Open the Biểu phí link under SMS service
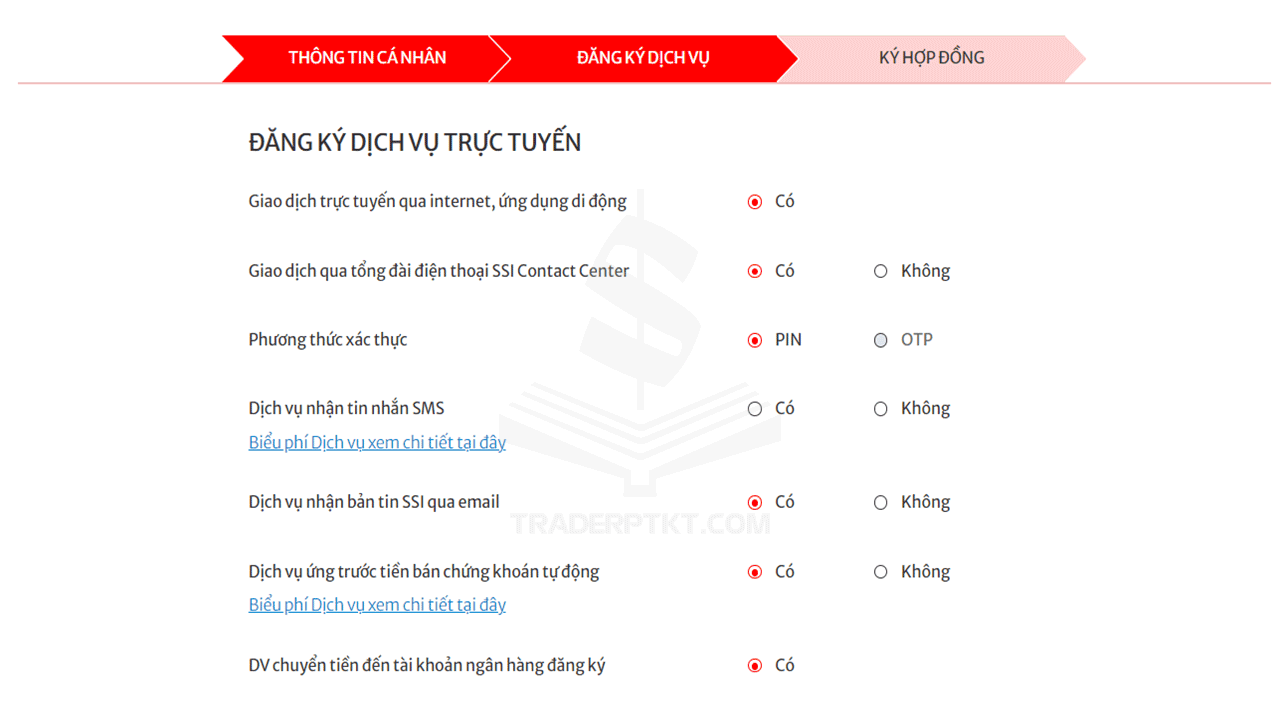The height and width of the screenshot is (720, 1280). tap(377, 442)
